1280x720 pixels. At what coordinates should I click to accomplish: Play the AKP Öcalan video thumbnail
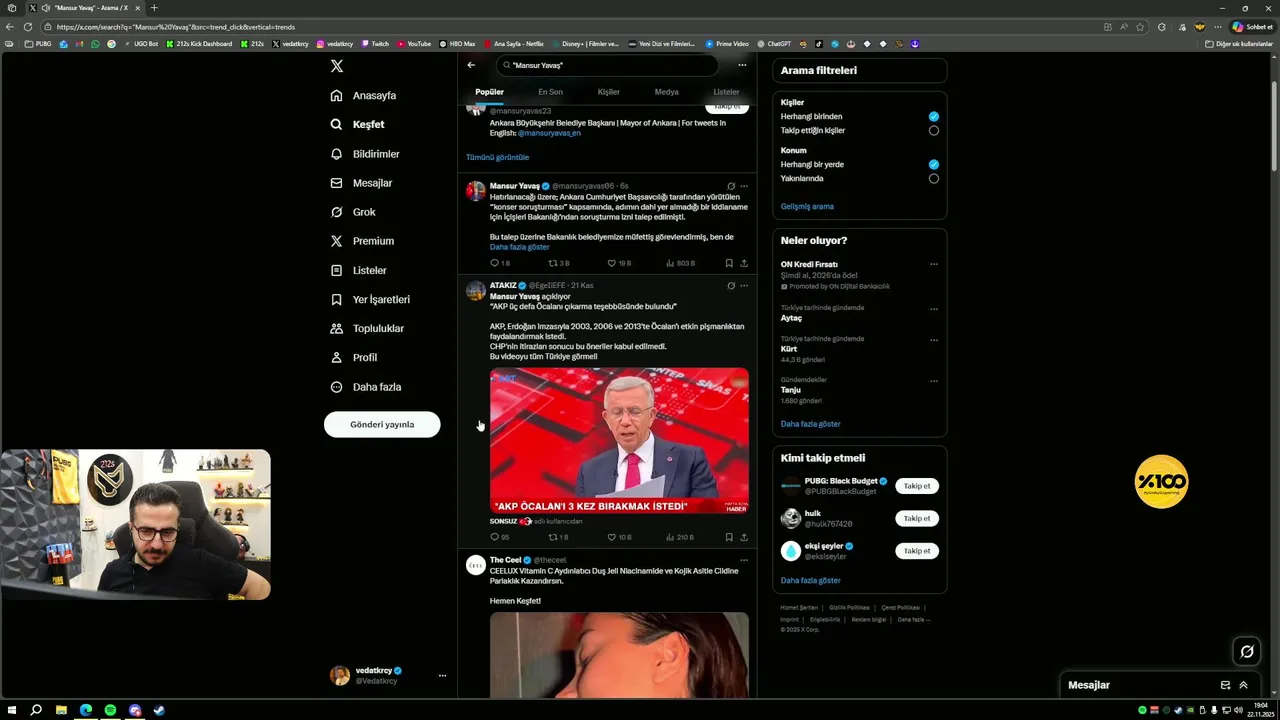tap(619, 441)
